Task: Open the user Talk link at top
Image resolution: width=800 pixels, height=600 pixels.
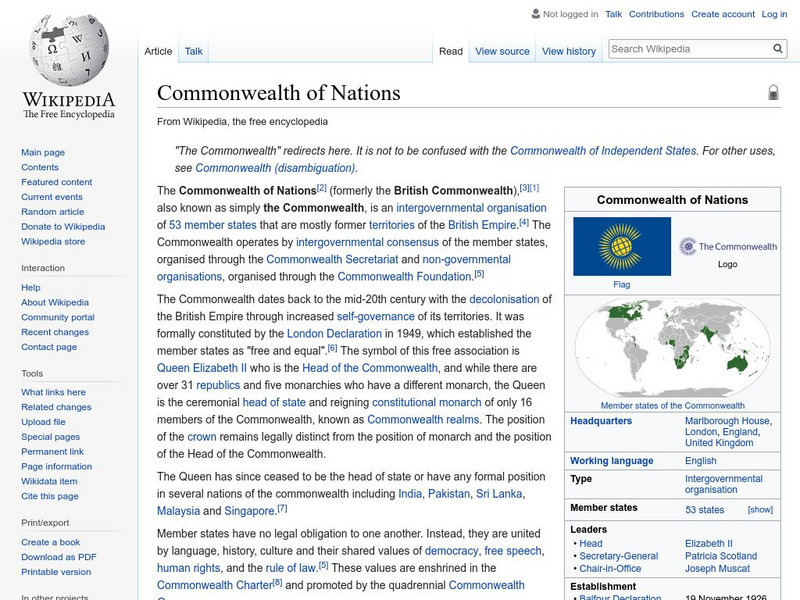Action: coord(613,14)
